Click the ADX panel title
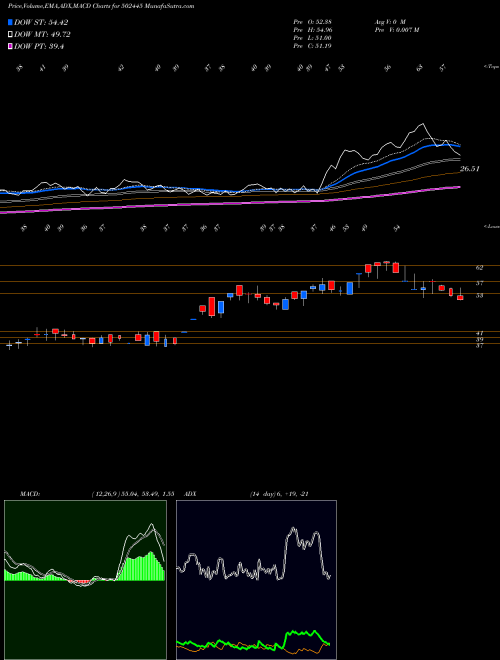The width and height of the screenshot is (500, 660). point(190,494)
